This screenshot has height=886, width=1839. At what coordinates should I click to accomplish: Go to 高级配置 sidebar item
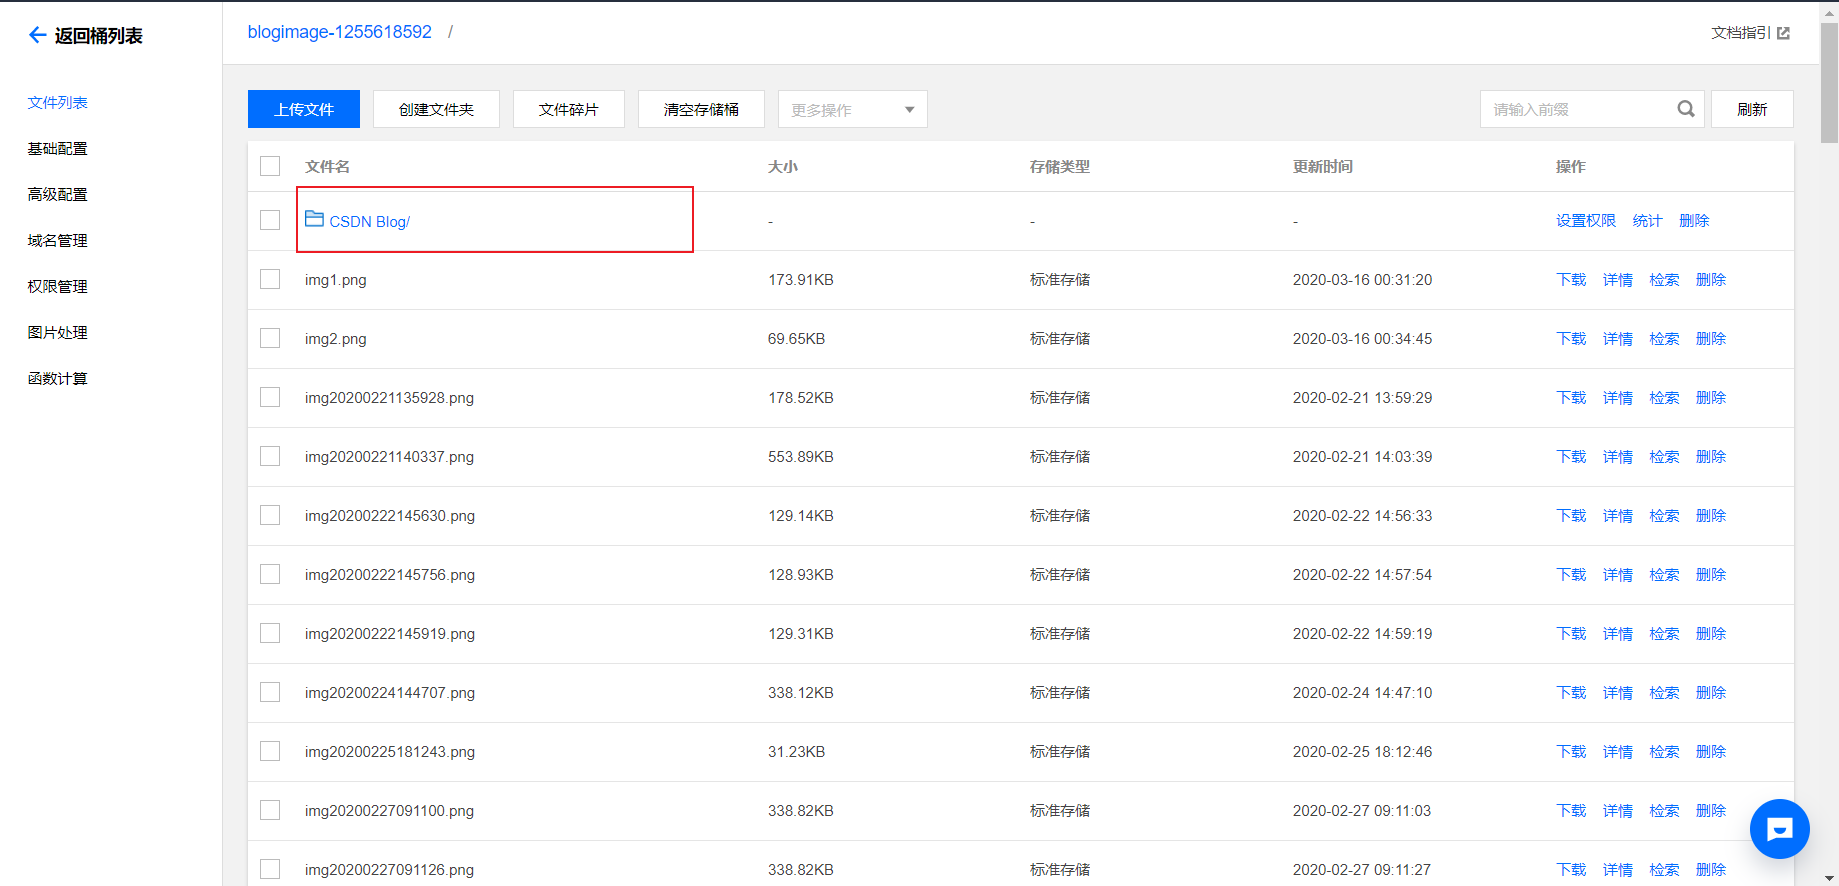tap(57, 194)
